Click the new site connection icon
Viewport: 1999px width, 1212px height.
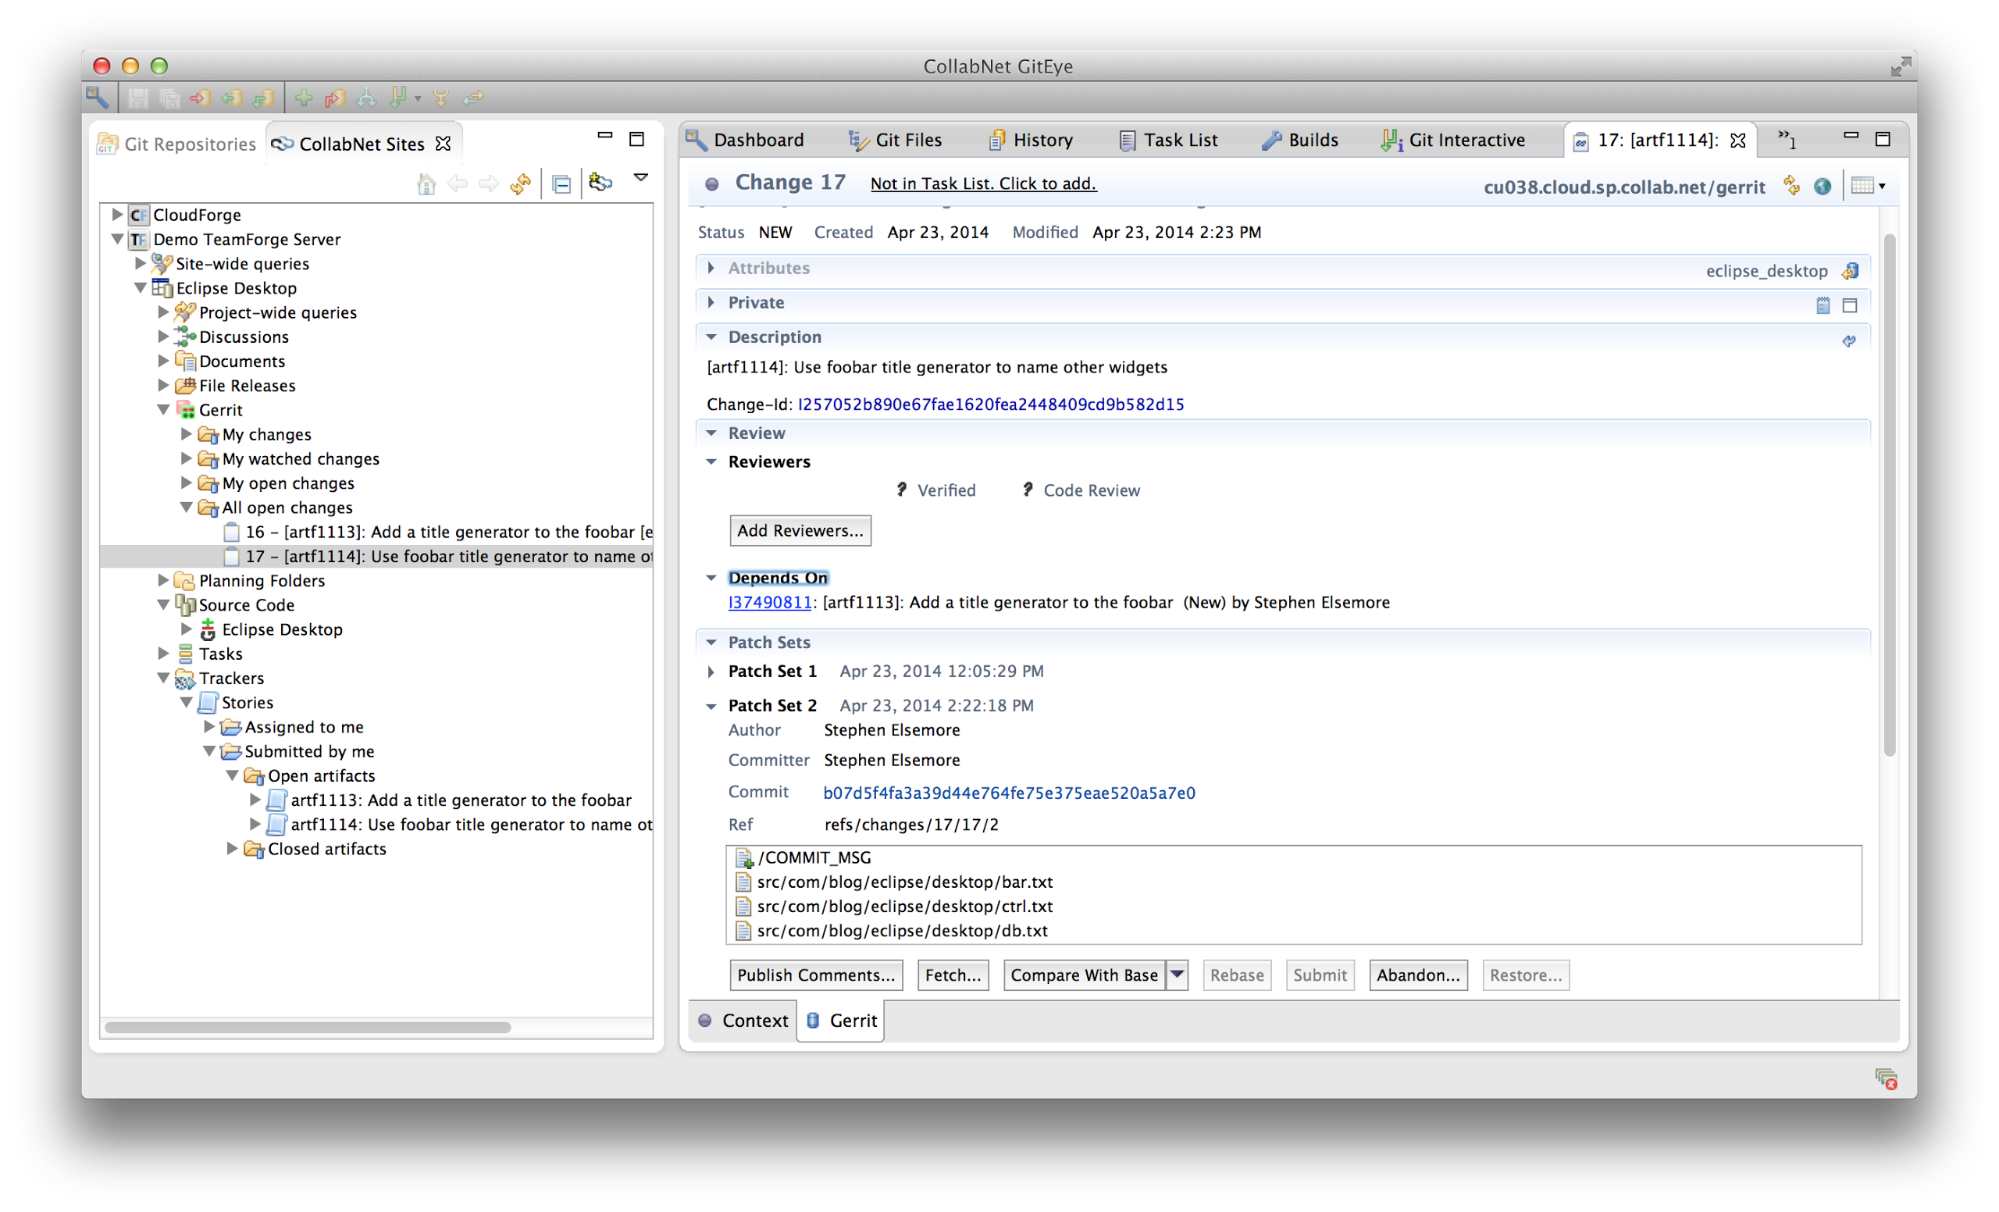coord(598,183)
